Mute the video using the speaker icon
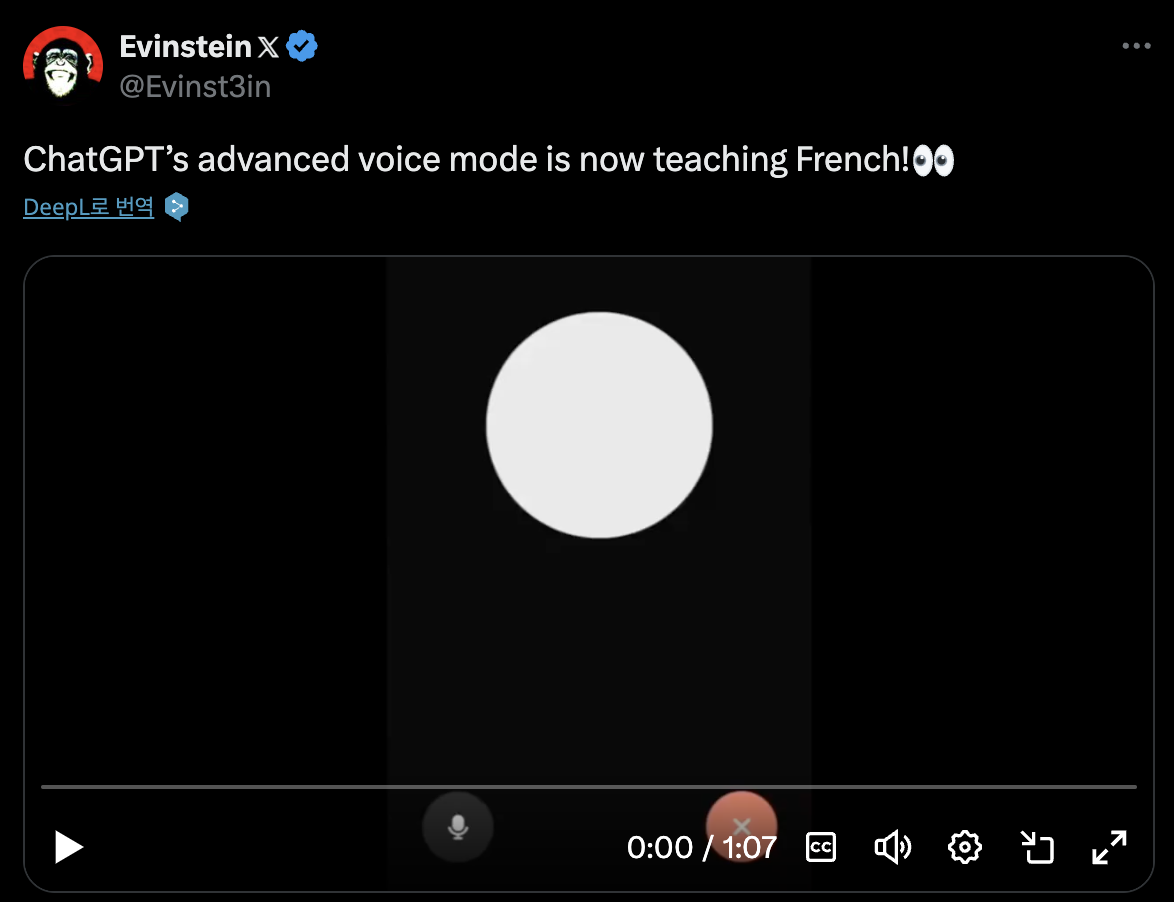This screenshot has width=1174, height=902. tap(892, 847)
